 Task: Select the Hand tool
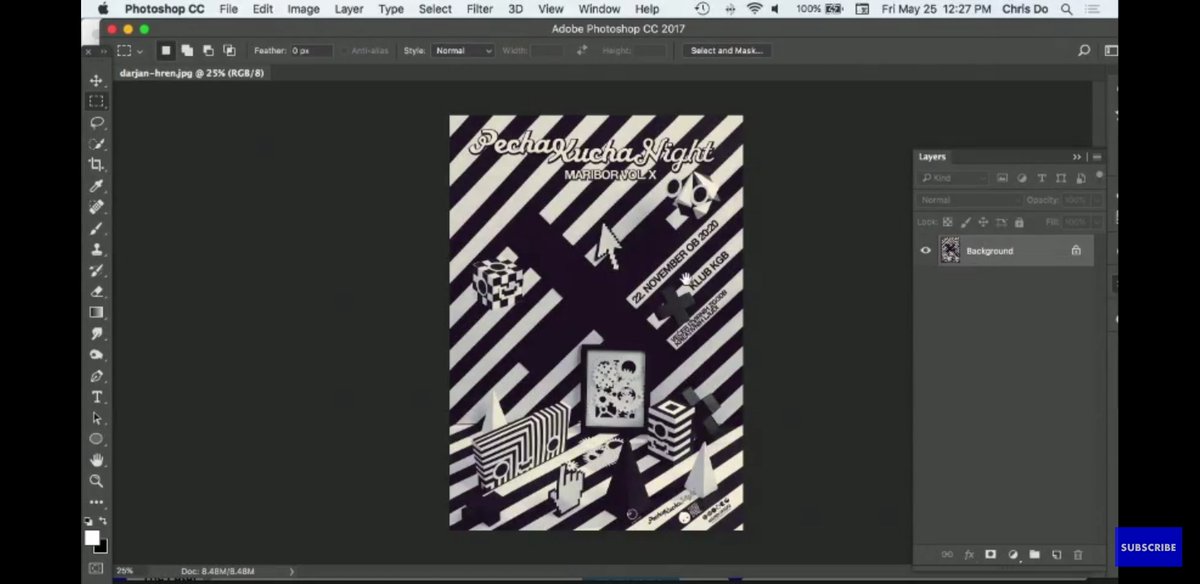pyautogui.click(x=96, y=460)
